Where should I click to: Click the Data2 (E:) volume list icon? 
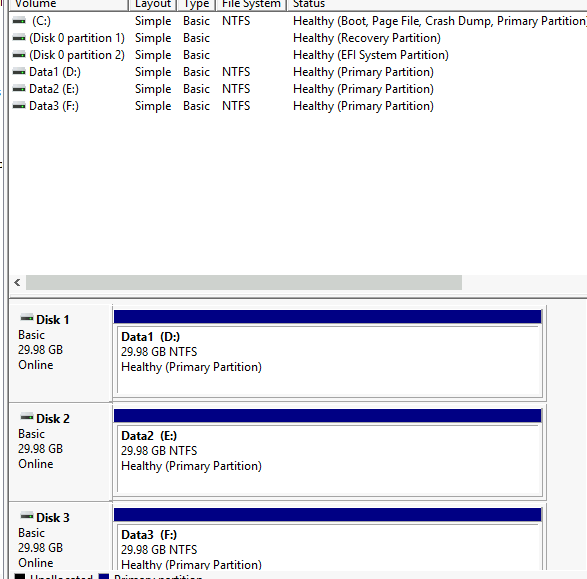tap(19, 89)
